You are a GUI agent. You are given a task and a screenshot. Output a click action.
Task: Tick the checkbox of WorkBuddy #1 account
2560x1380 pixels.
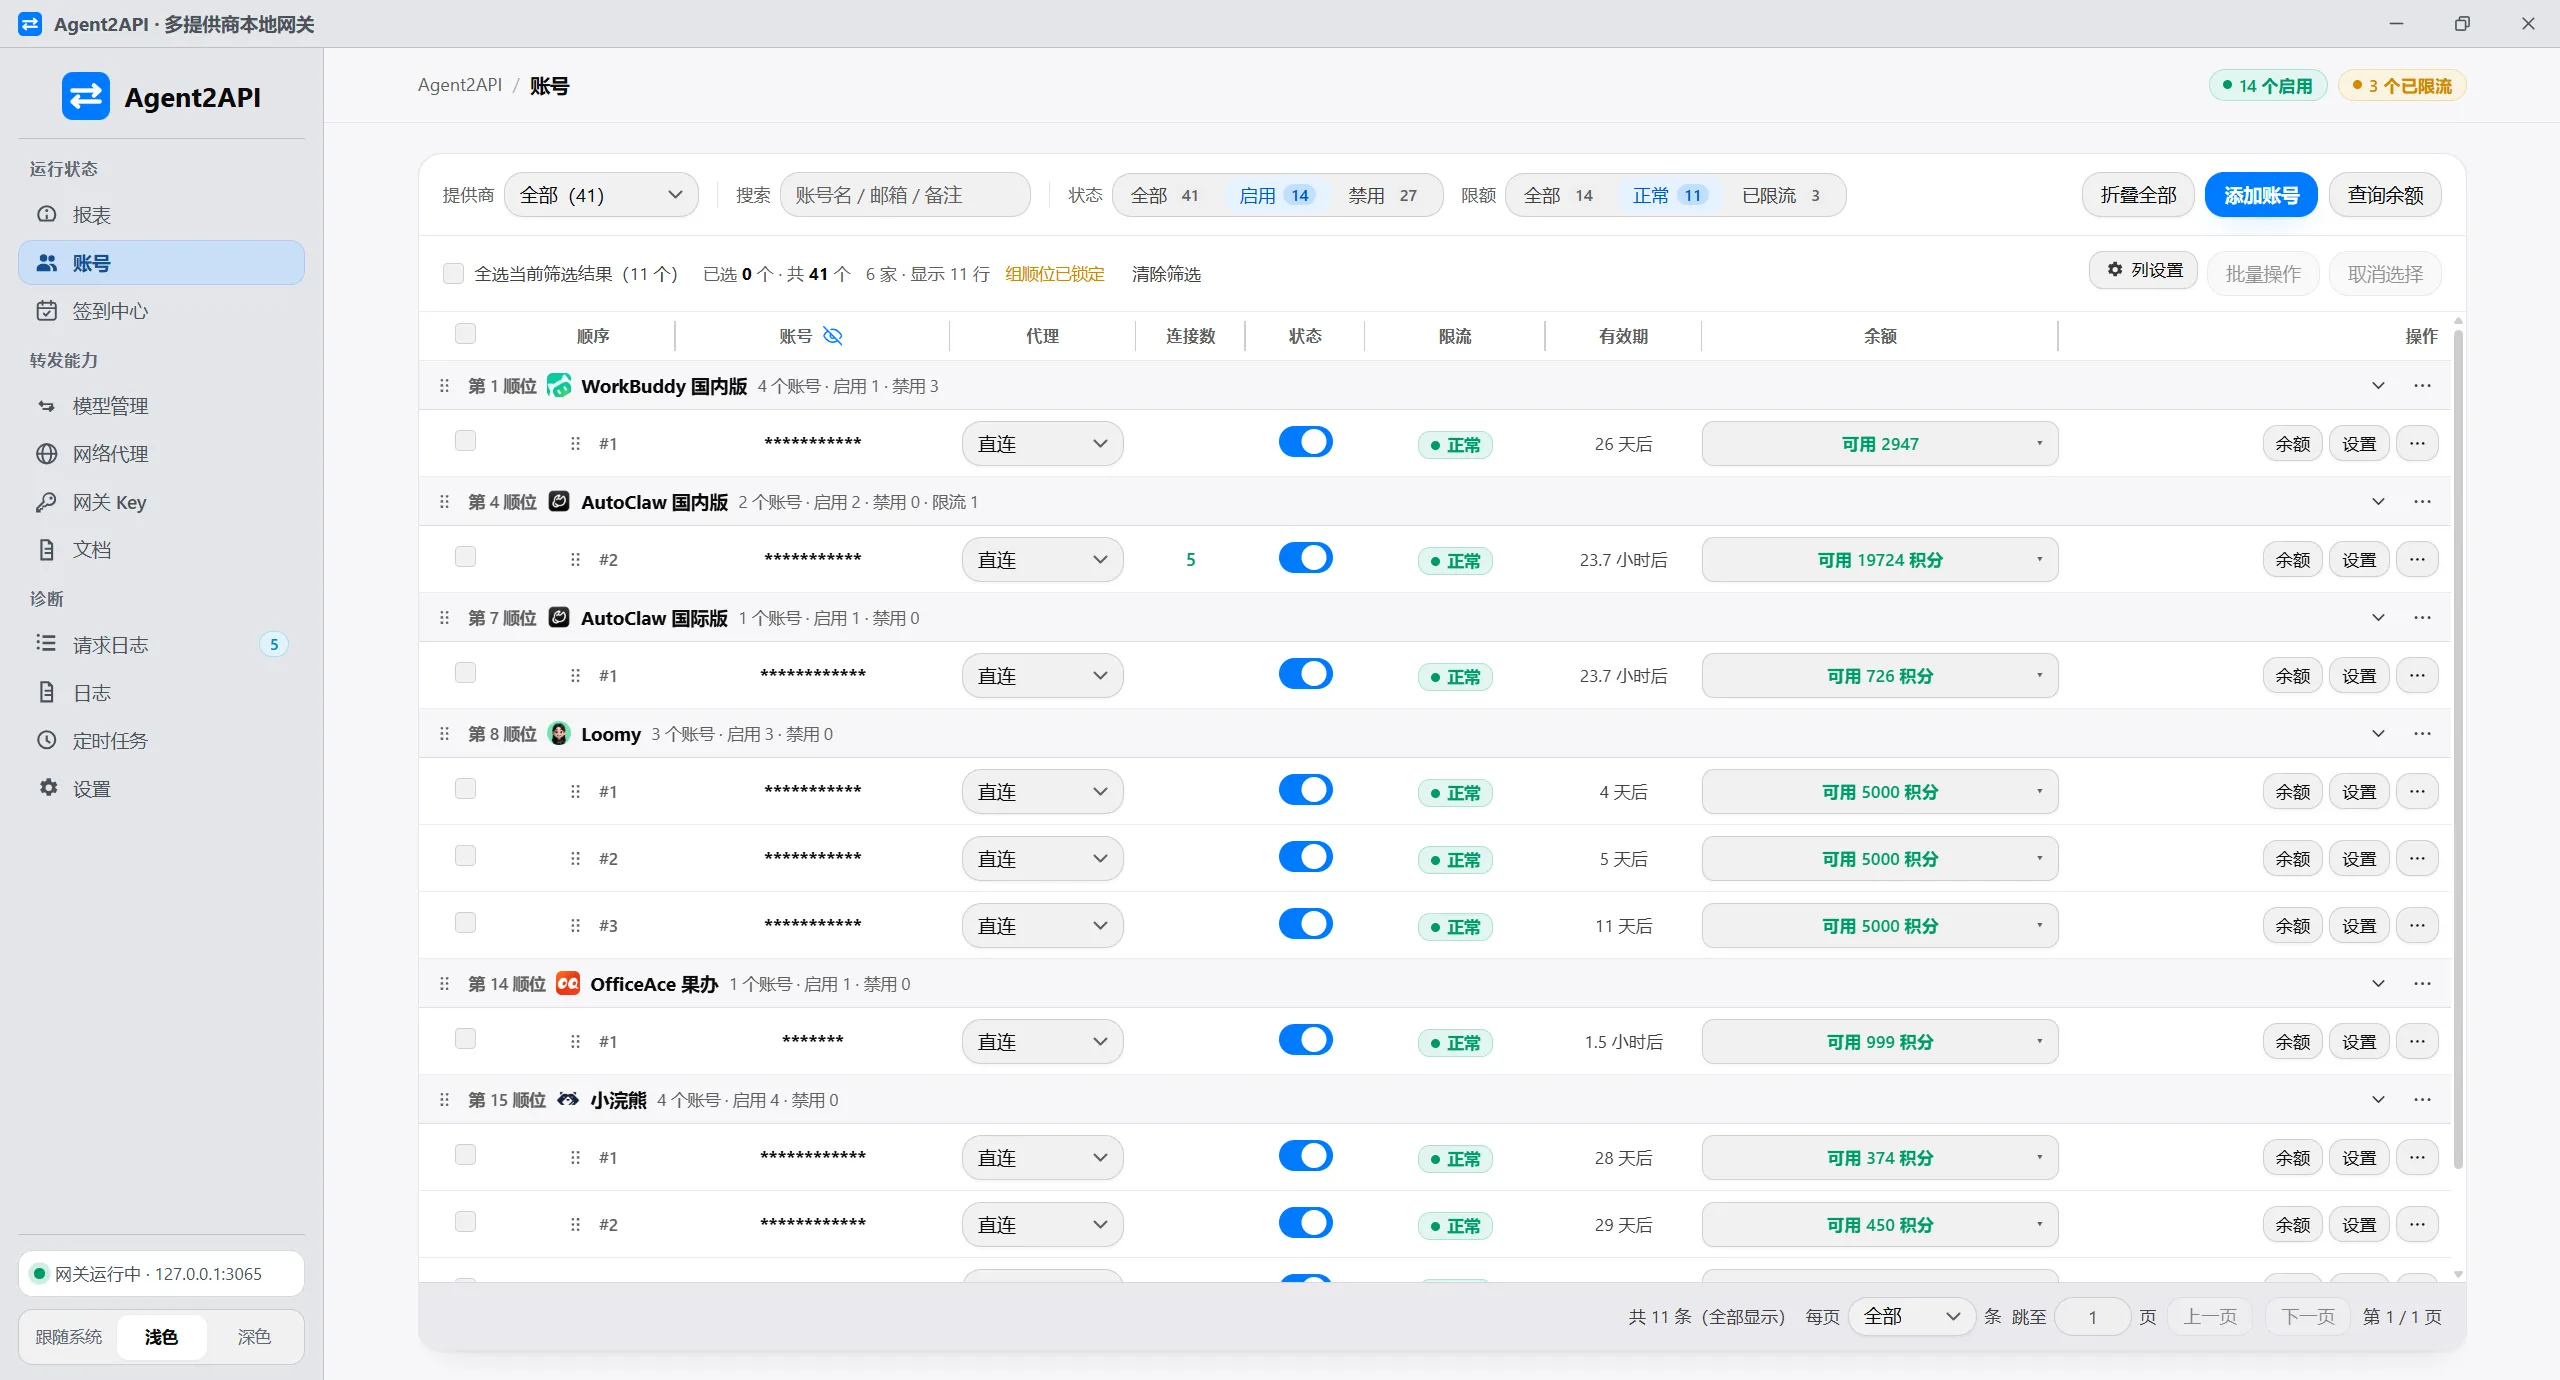click(465, 441)
